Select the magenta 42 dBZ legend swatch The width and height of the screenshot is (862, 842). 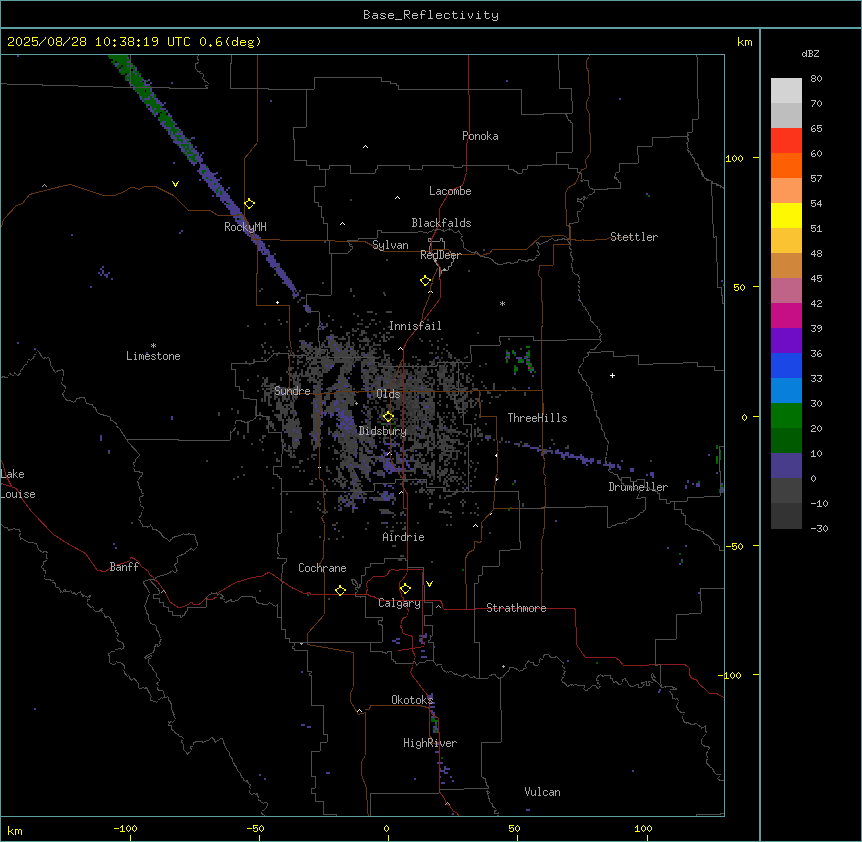tap(786, 315)
